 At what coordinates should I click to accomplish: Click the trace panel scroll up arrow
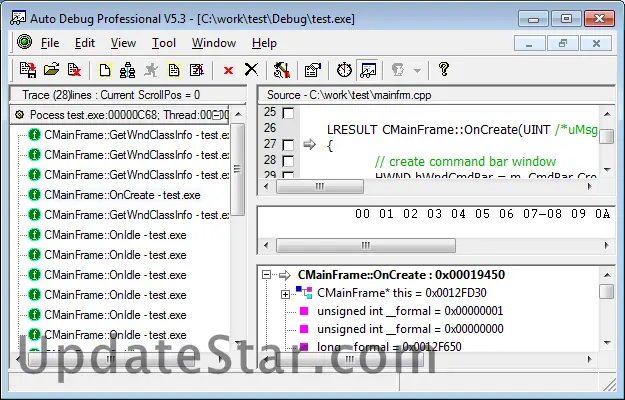pos(238,114)
